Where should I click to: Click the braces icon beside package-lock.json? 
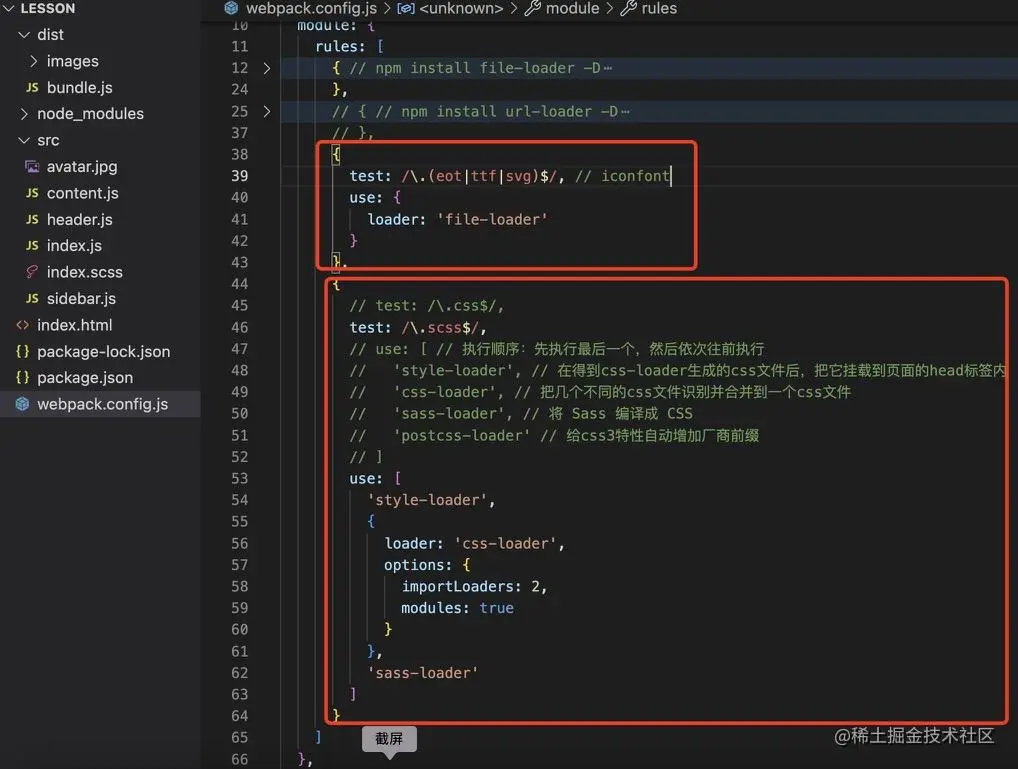pyautogui.click(x=23, y=351)
